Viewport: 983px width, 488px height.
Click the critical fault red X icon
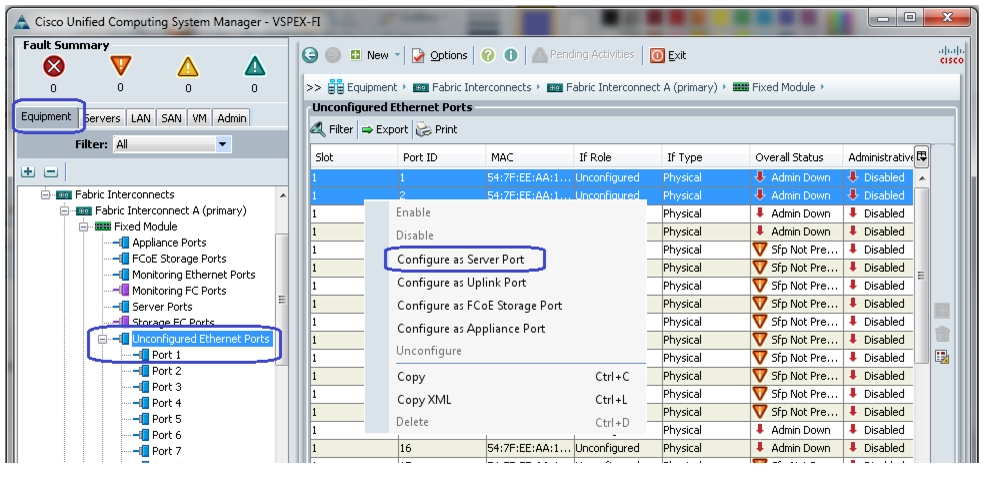pyautogui.click(x=54, y=66)
